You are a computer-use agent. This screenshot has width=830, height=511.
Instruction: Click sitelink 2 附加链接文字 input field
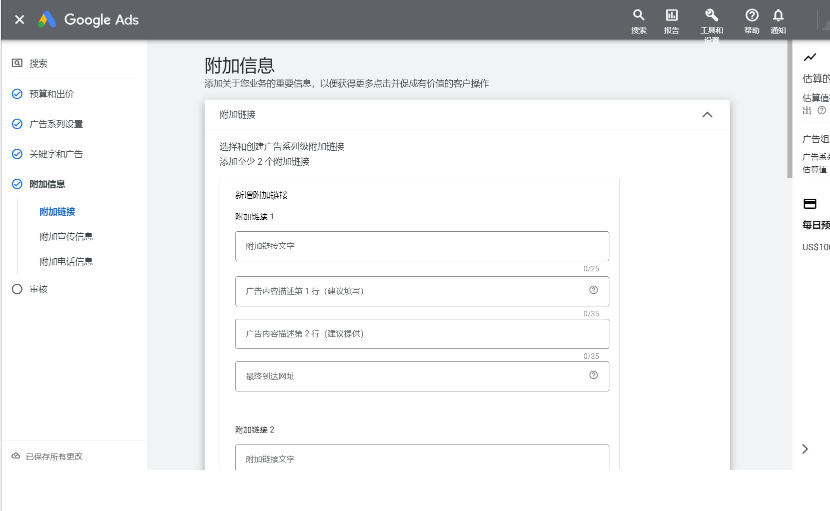point(421,459)
